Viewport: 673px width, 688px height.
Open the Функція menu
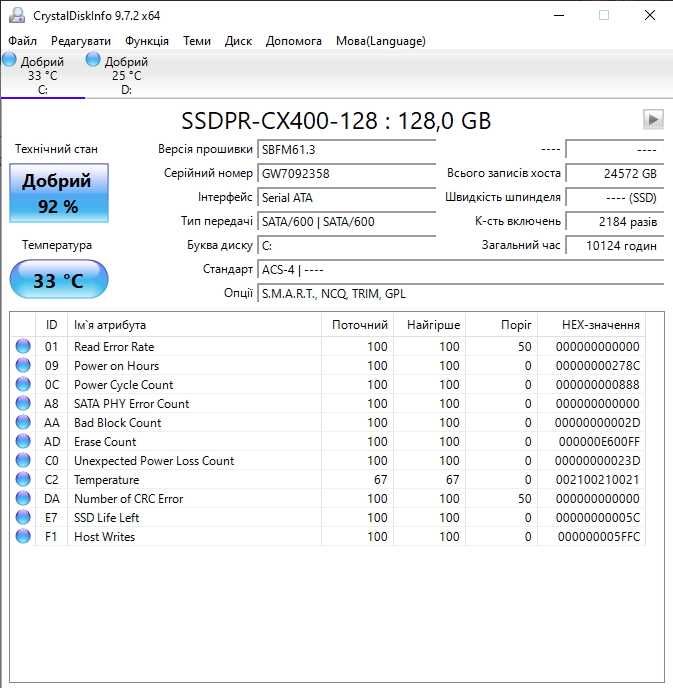147,41
